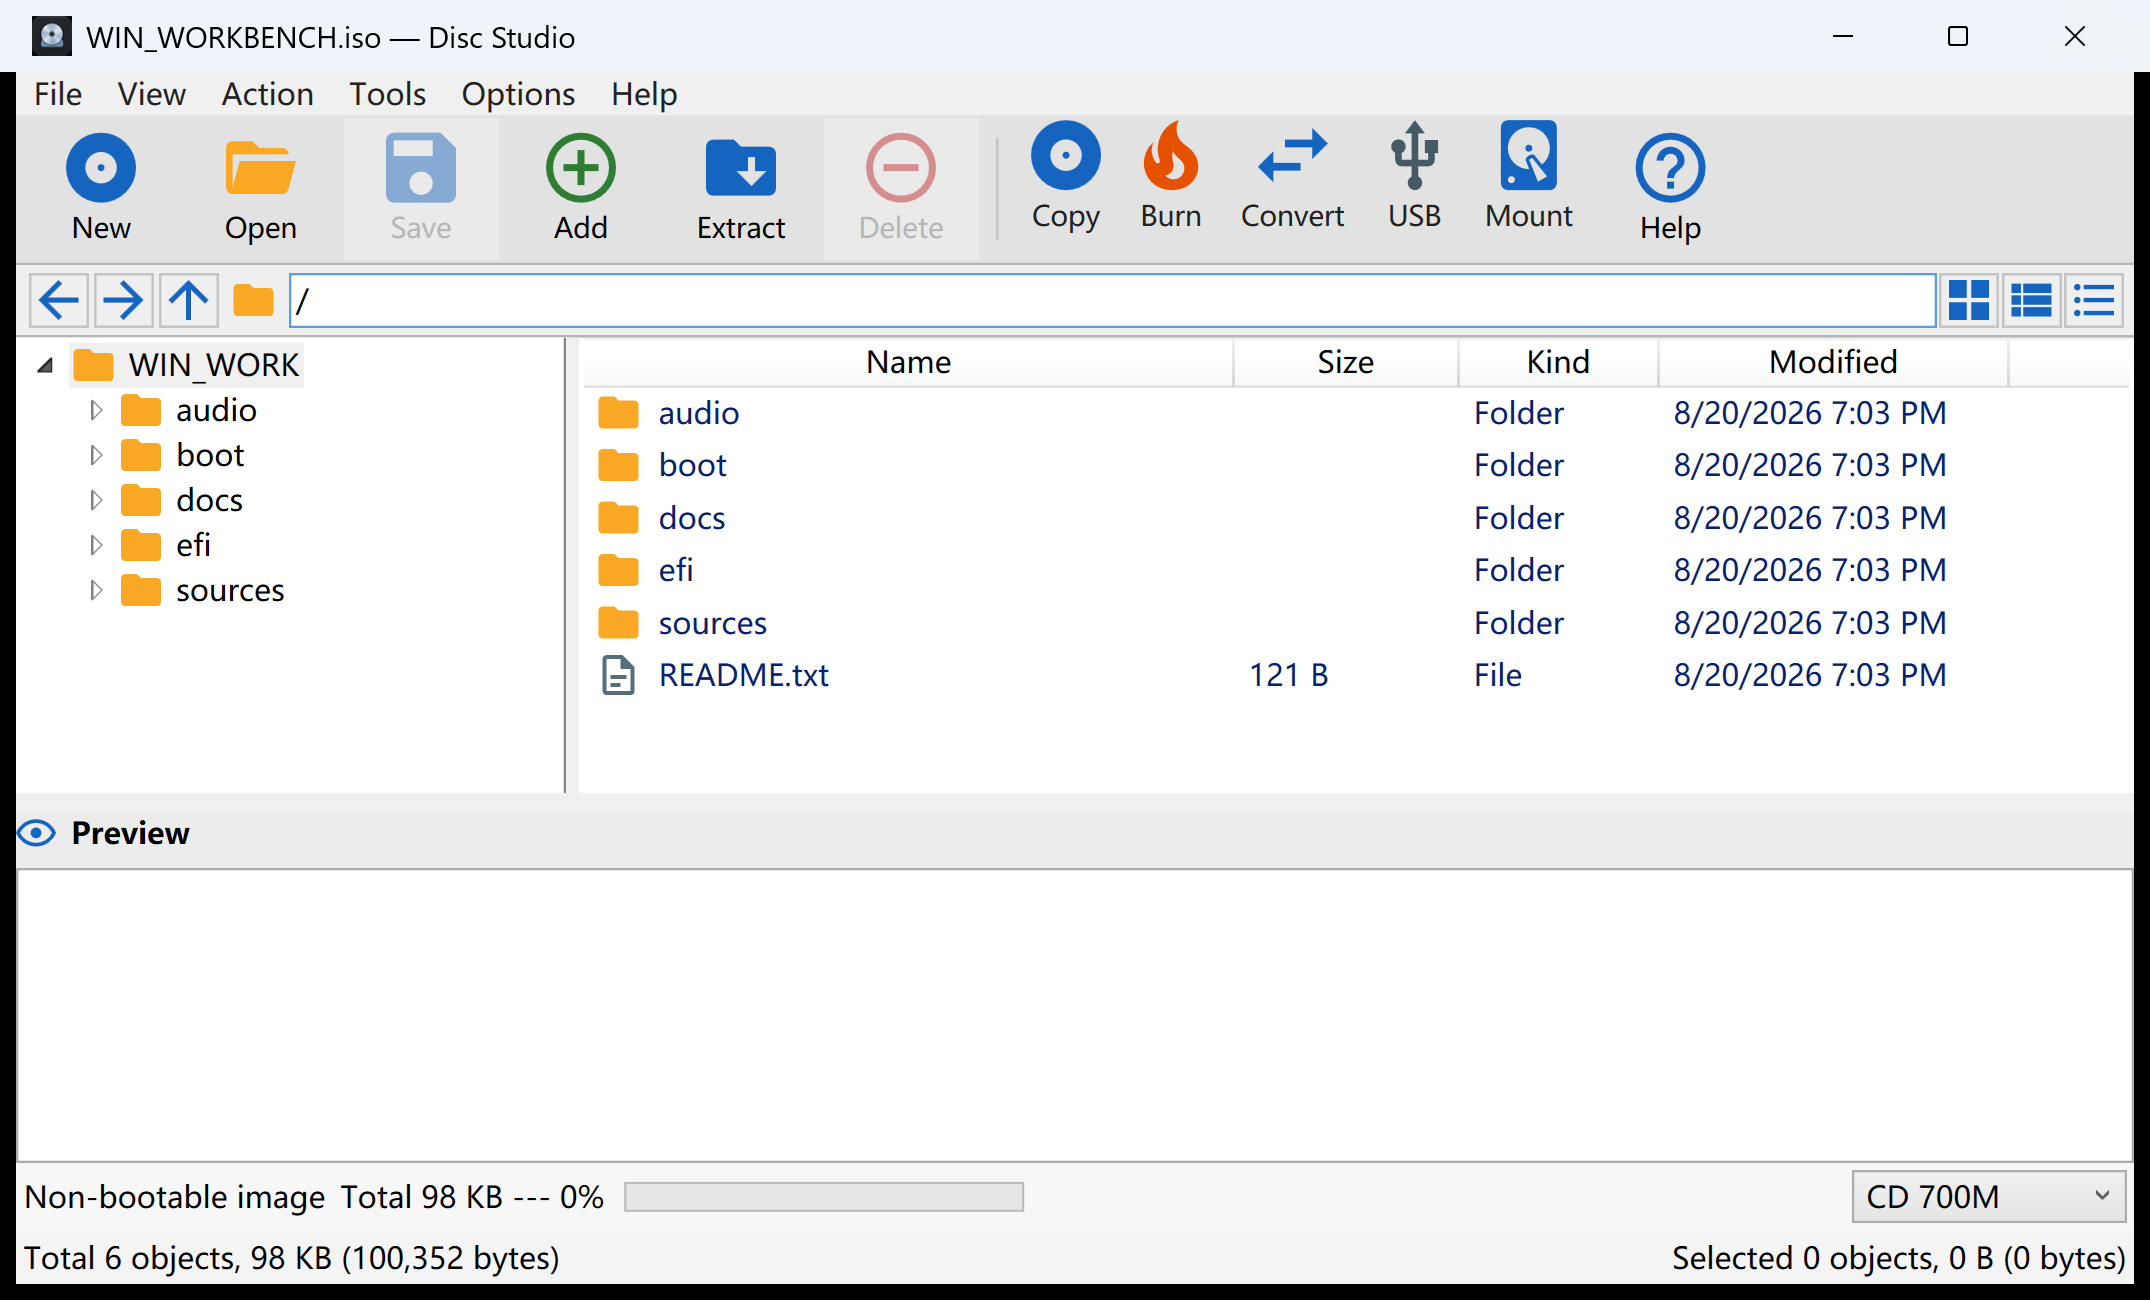Open the File menu
Viewport: 2150px width, 1300px height.
pos(58,94)
